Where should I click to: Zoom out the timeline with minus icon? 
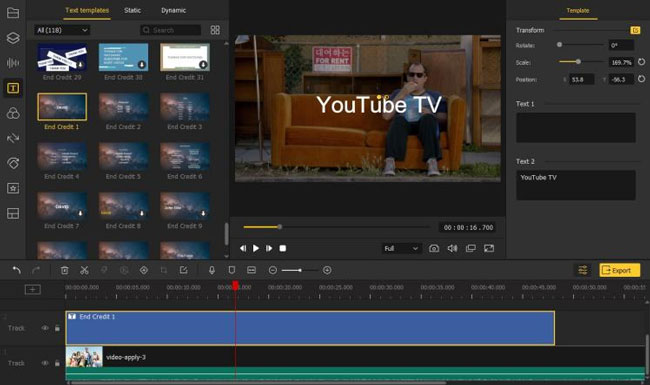273,270
